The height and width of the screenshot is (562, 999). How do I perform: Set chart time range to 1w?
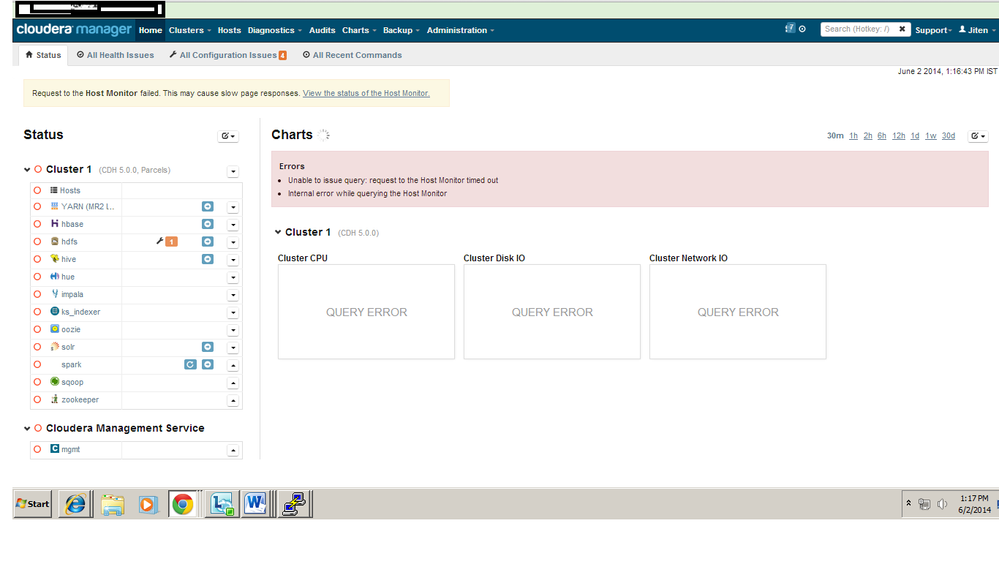pos(930,136)
